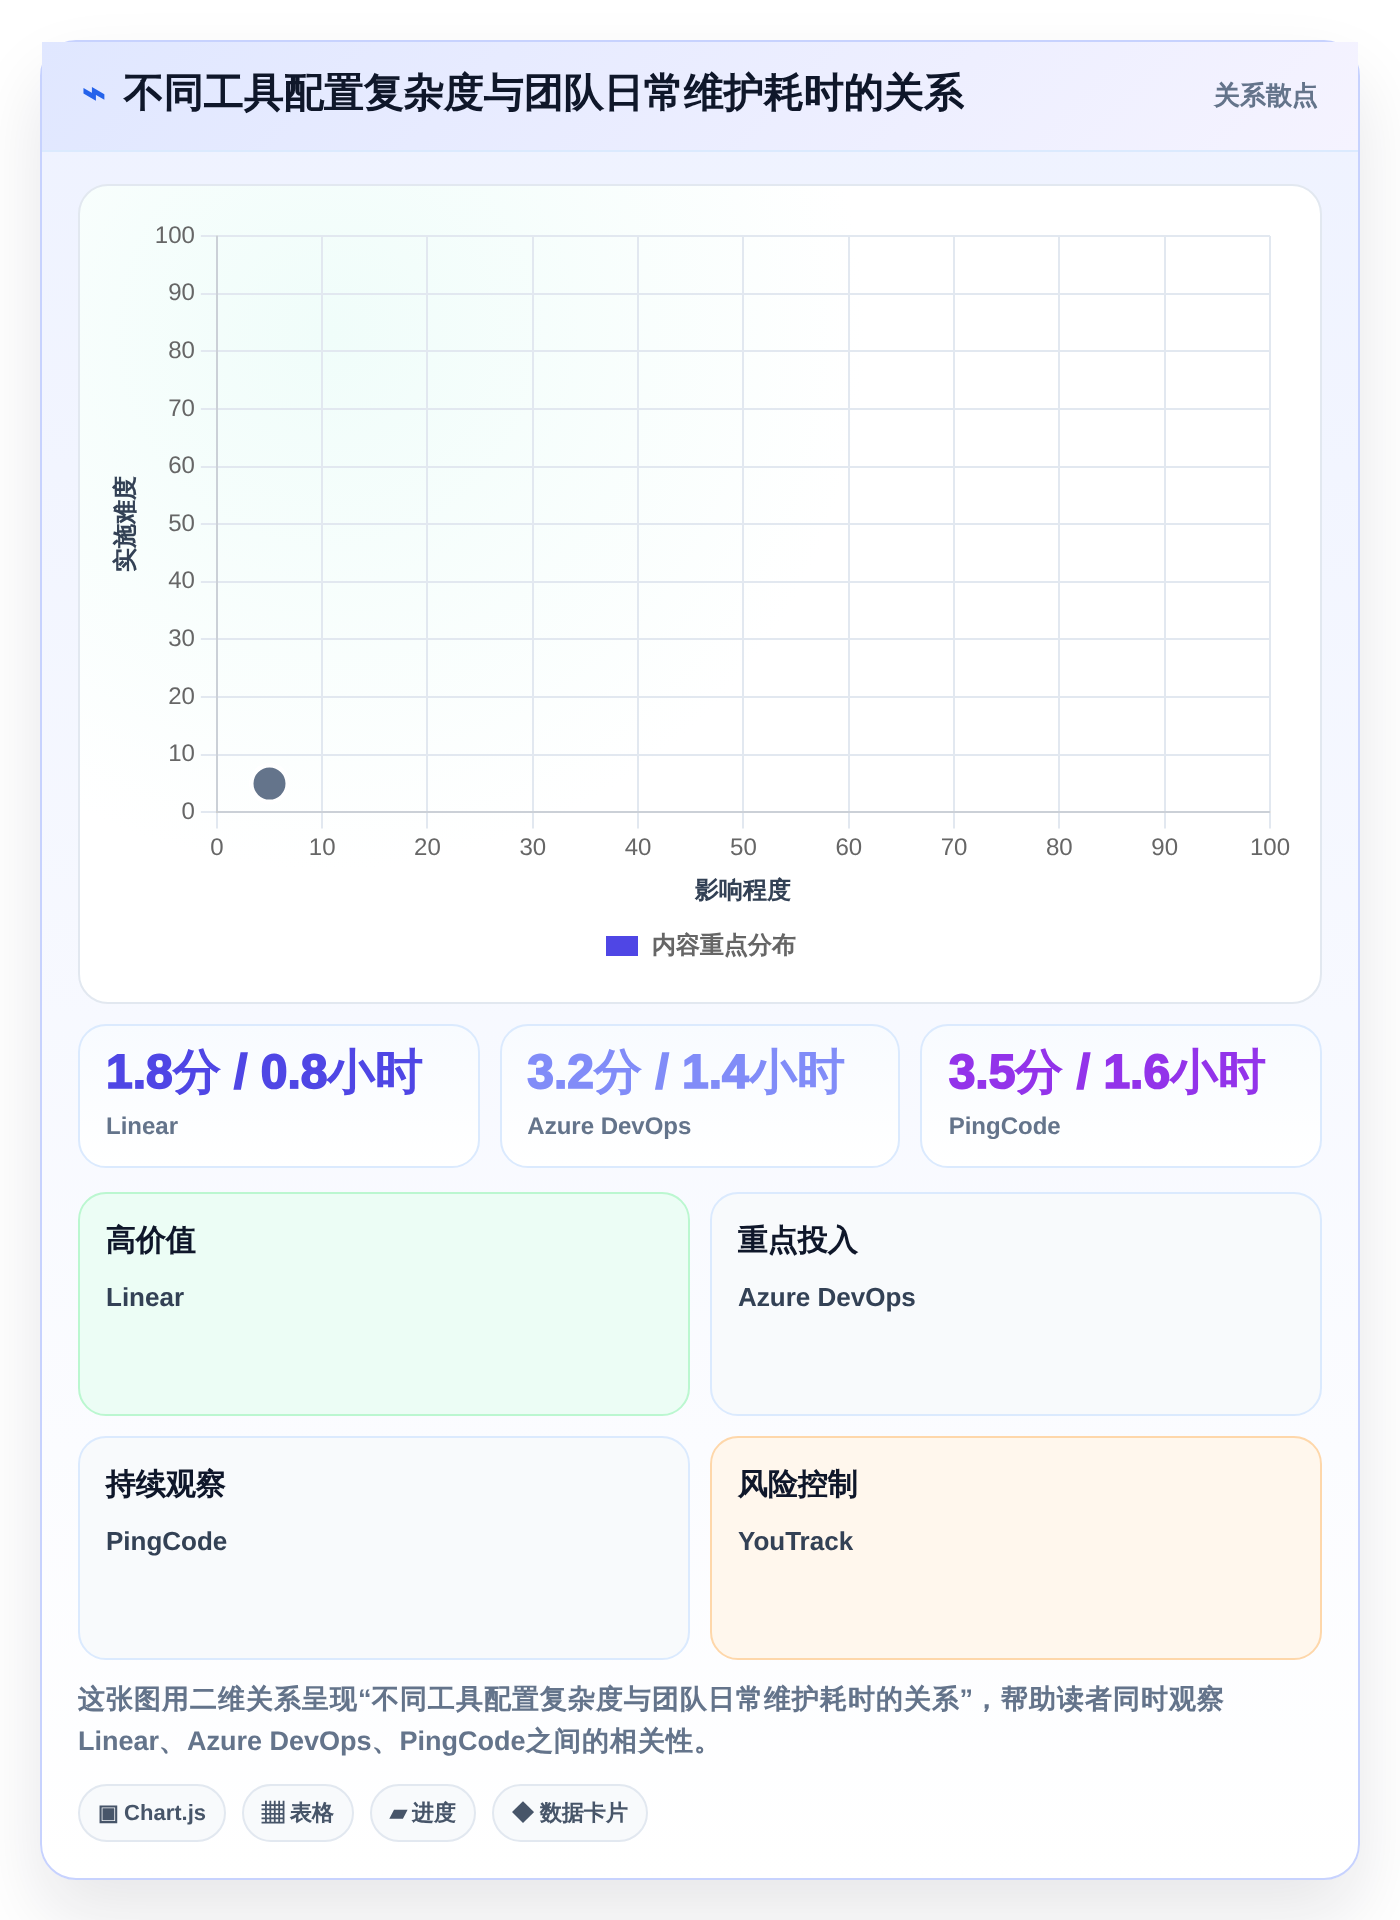Click the lightning bolt icon beside the title
The width and height of the screenshot is (1400, 1920).
pos(93,95)
